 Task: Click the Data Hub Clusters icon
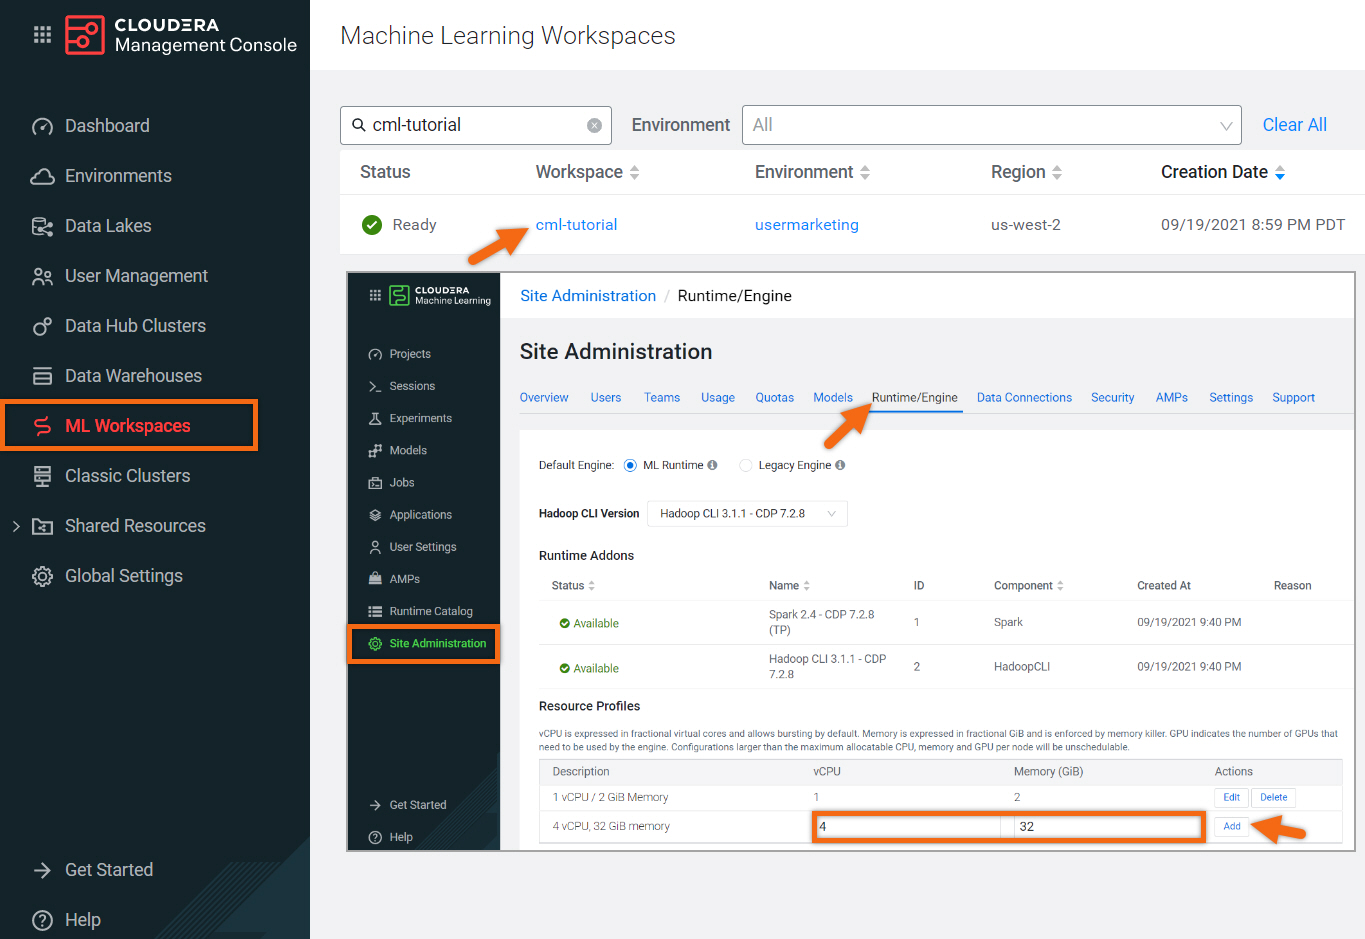tap(42, 326)
